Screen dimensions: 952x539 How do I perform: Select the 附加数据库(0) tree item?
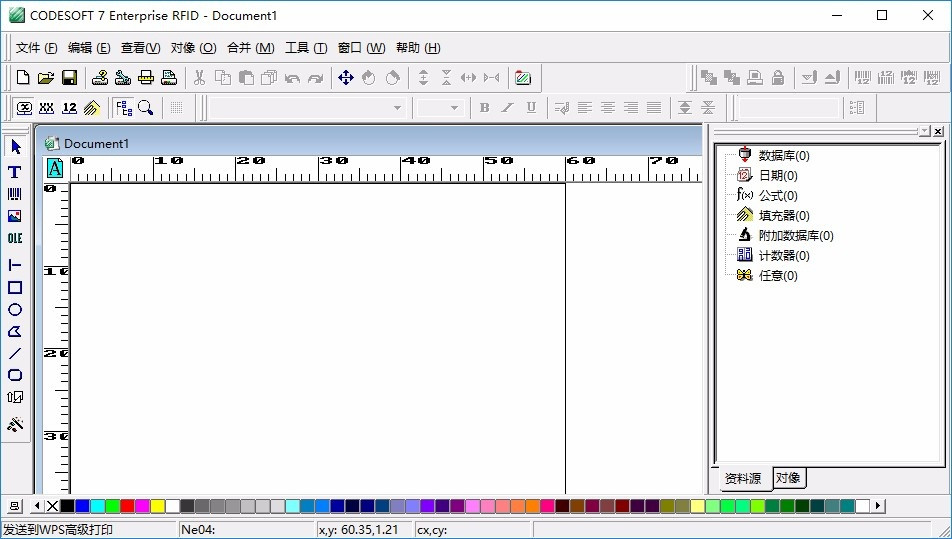click(x=796, y=236)
